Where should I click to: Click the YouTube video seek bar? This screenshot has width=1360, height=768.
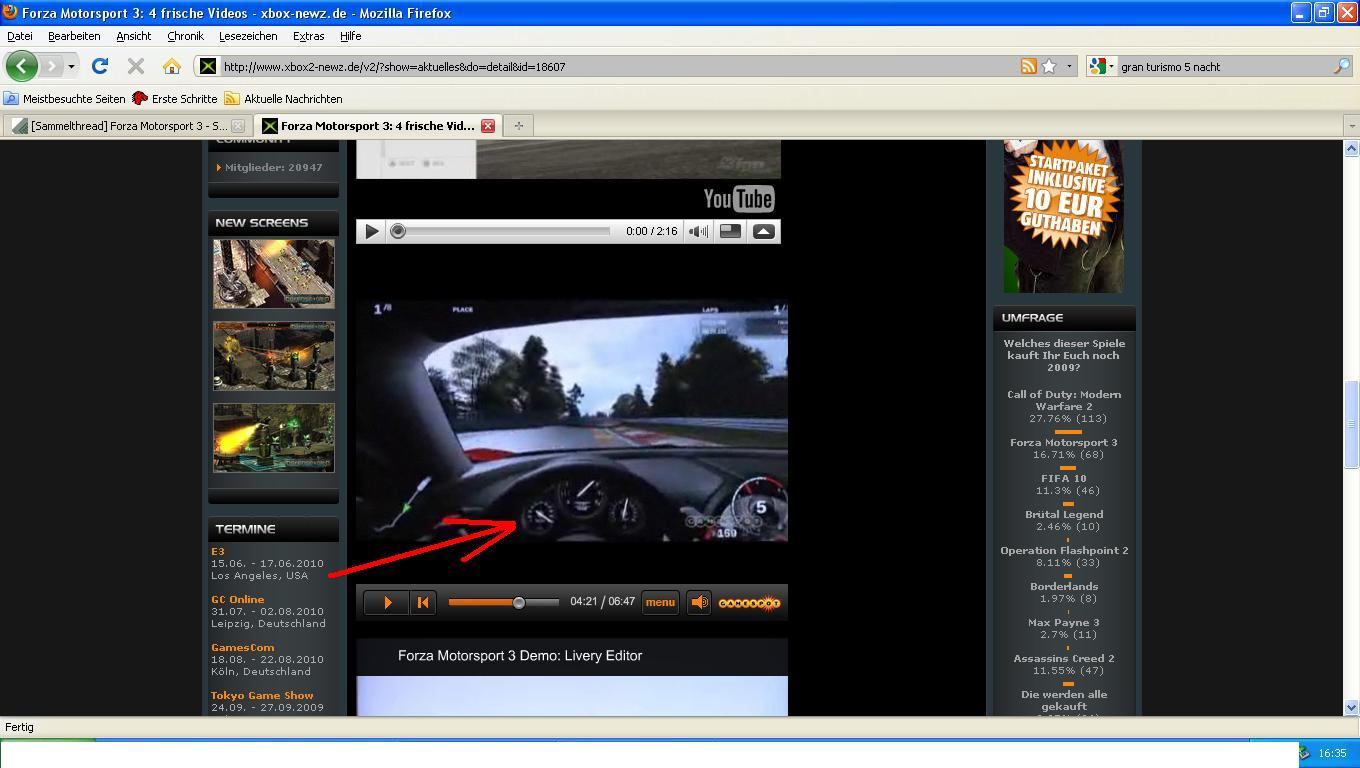tap(500, 231)
